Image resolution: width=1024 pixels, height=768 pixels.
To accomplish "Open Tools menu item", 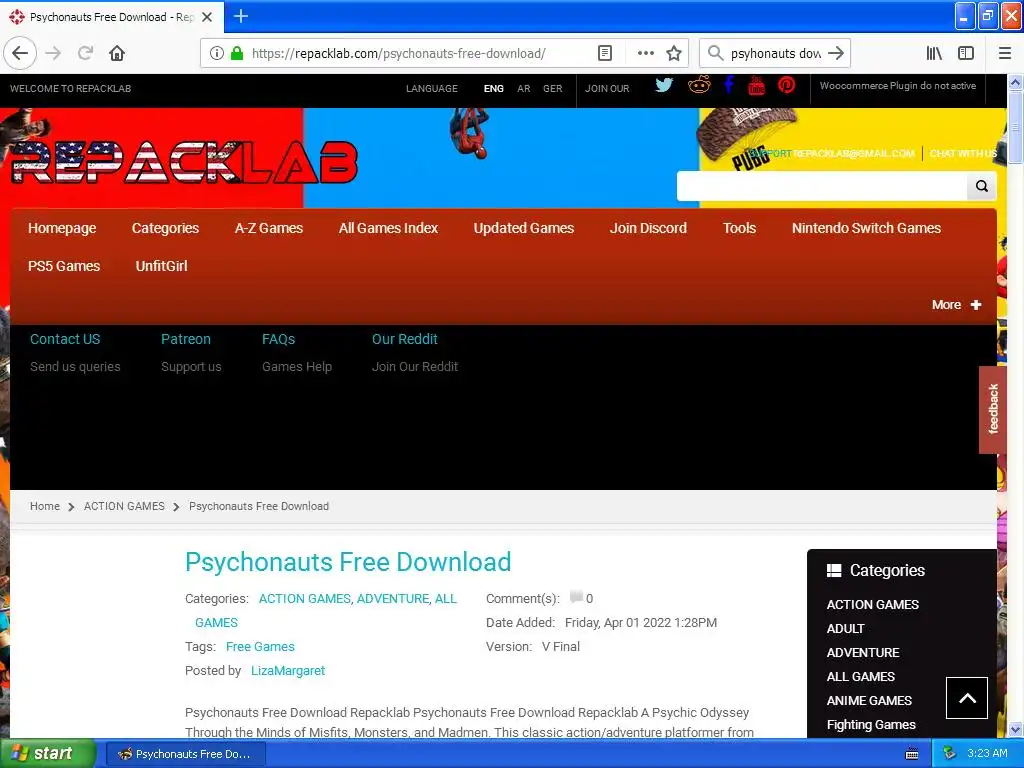I will point(739,228).
